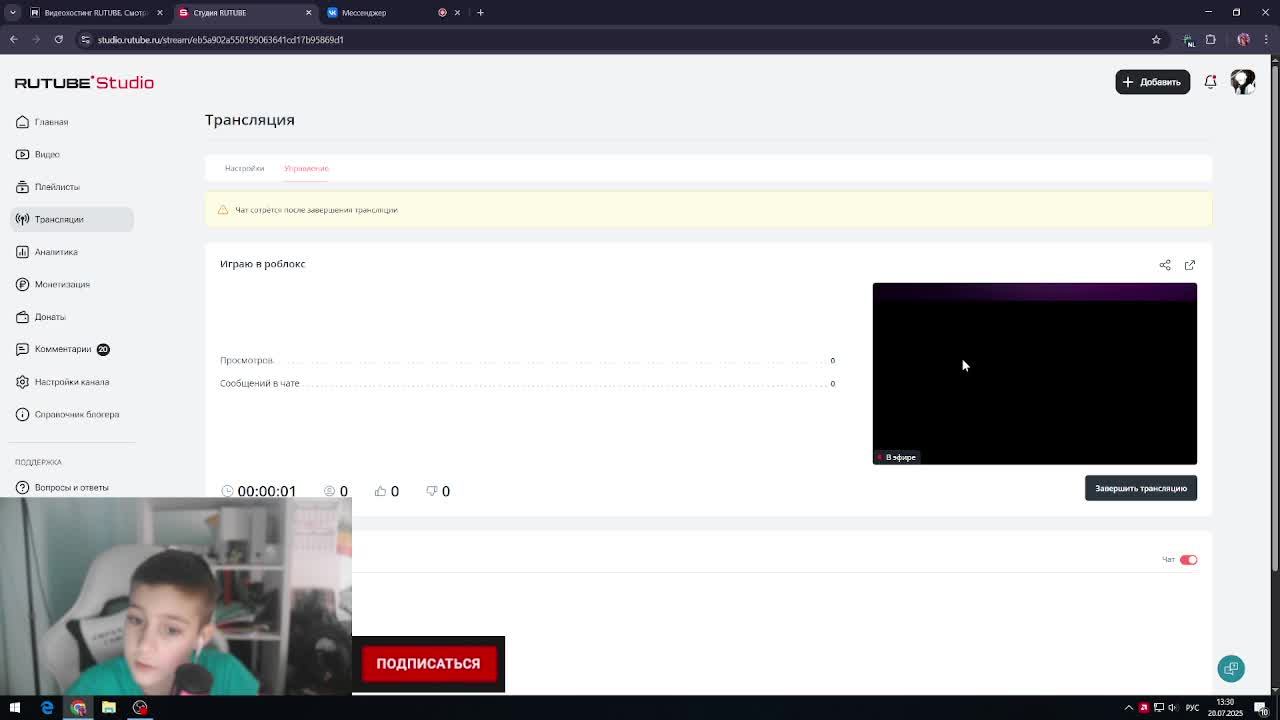1280x720 pixels.
Task: Open the Windows Start menu
Action: [x=15, y=708]
